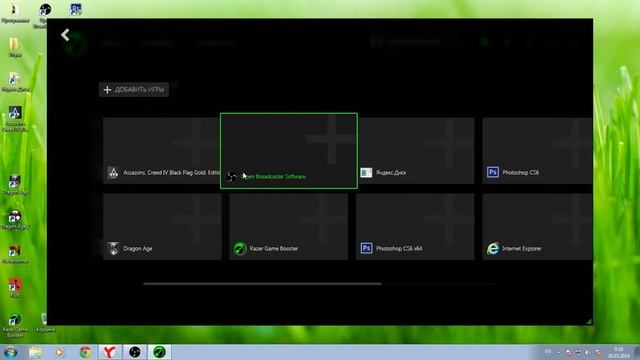Click Razer Game Booster taskbar icon
640x360 pixels.
pos(159,352)
